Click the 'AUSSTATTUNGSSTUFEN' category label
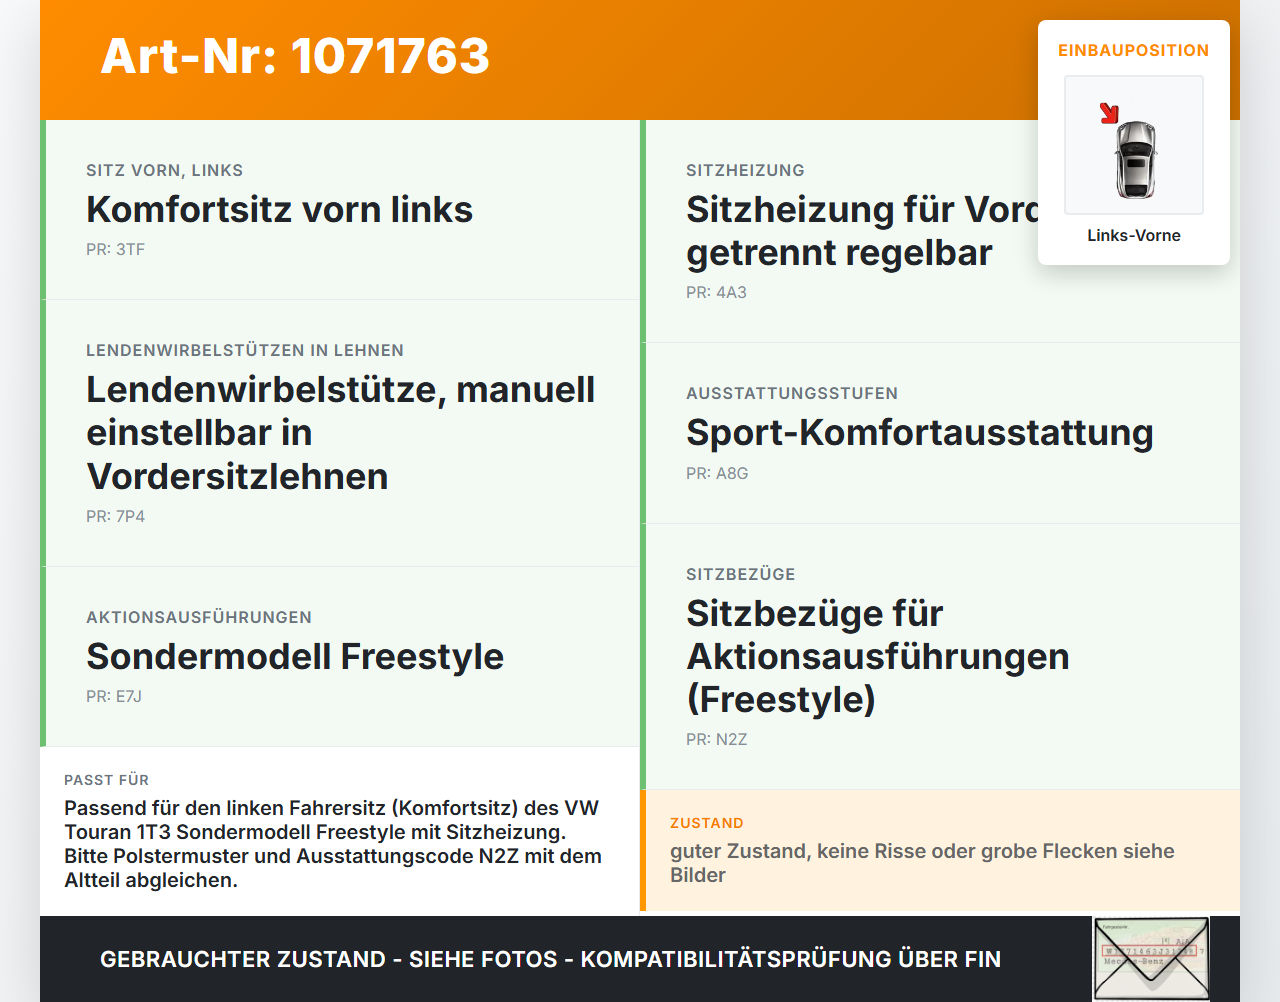This screenshot has width=1280, height=1002. point(792,393)
